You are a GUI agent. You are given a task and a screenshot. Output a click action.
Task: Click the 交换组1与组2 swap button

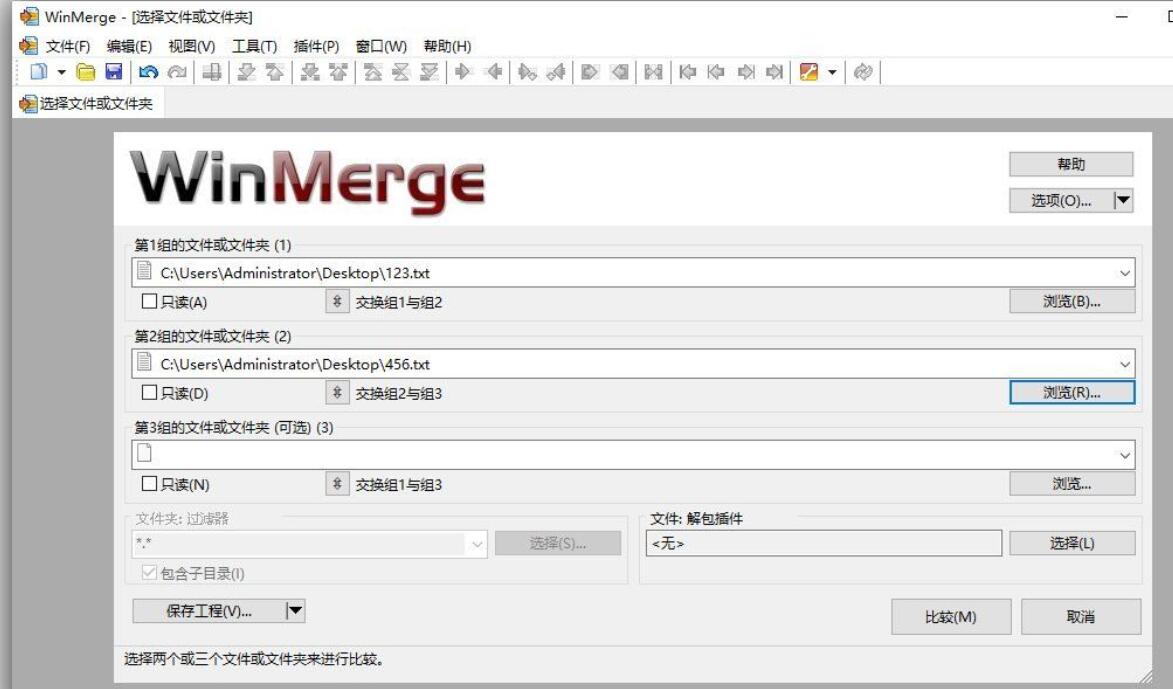[x=337, y=301]
